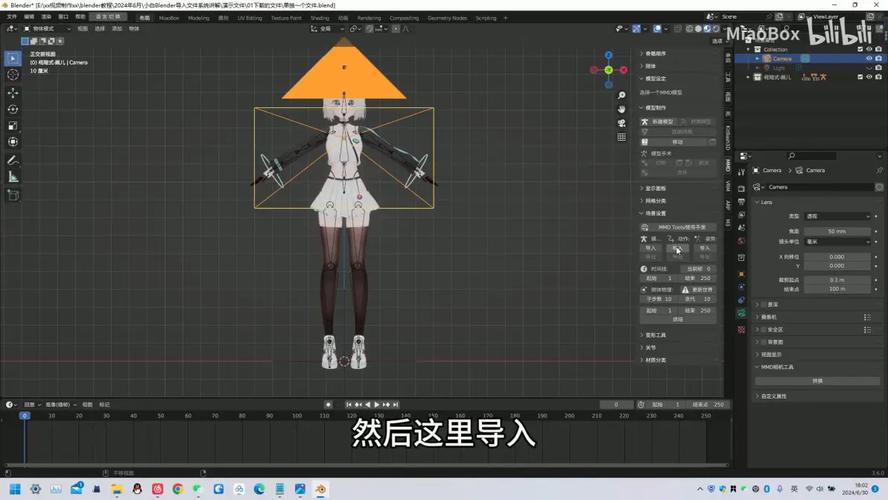888x500 pixels.
Task: Select the Transform tool
Action: (13, 142)
